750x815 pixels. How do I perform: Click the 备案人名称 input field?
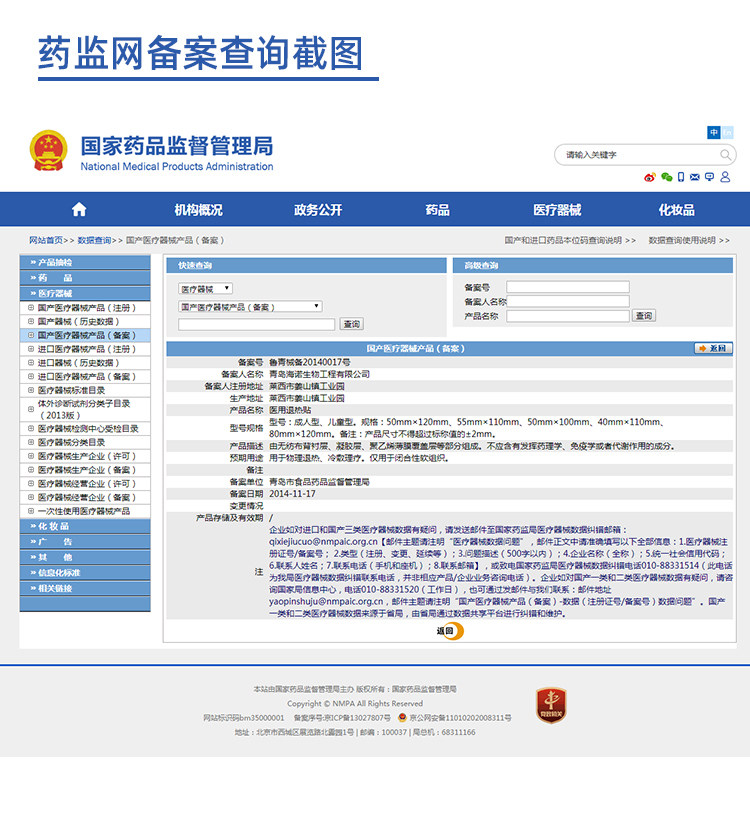[x=568, y=301]
